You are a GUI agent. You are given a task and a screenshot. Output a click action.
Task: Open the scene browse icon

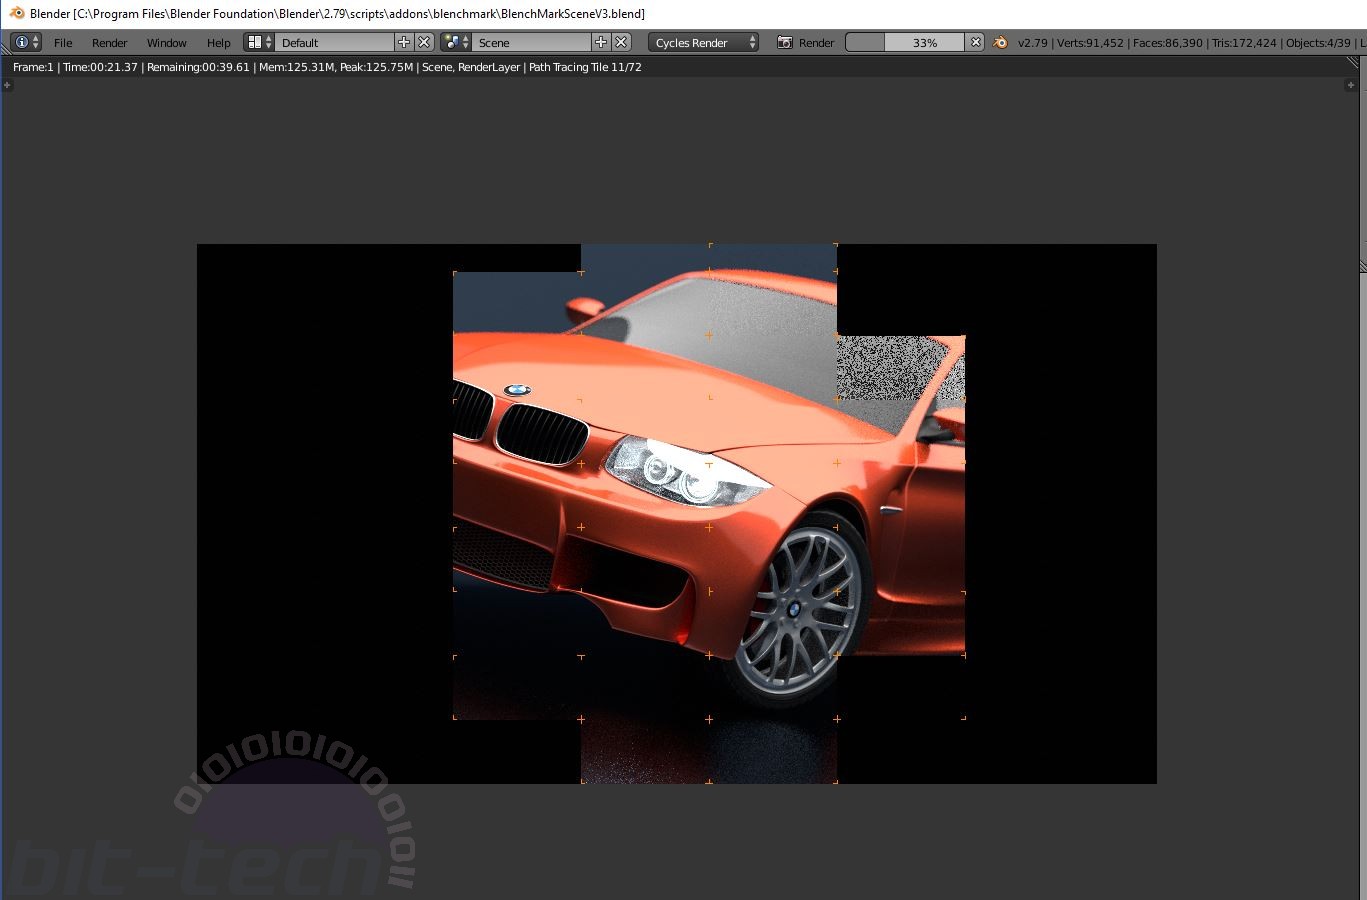456,42
